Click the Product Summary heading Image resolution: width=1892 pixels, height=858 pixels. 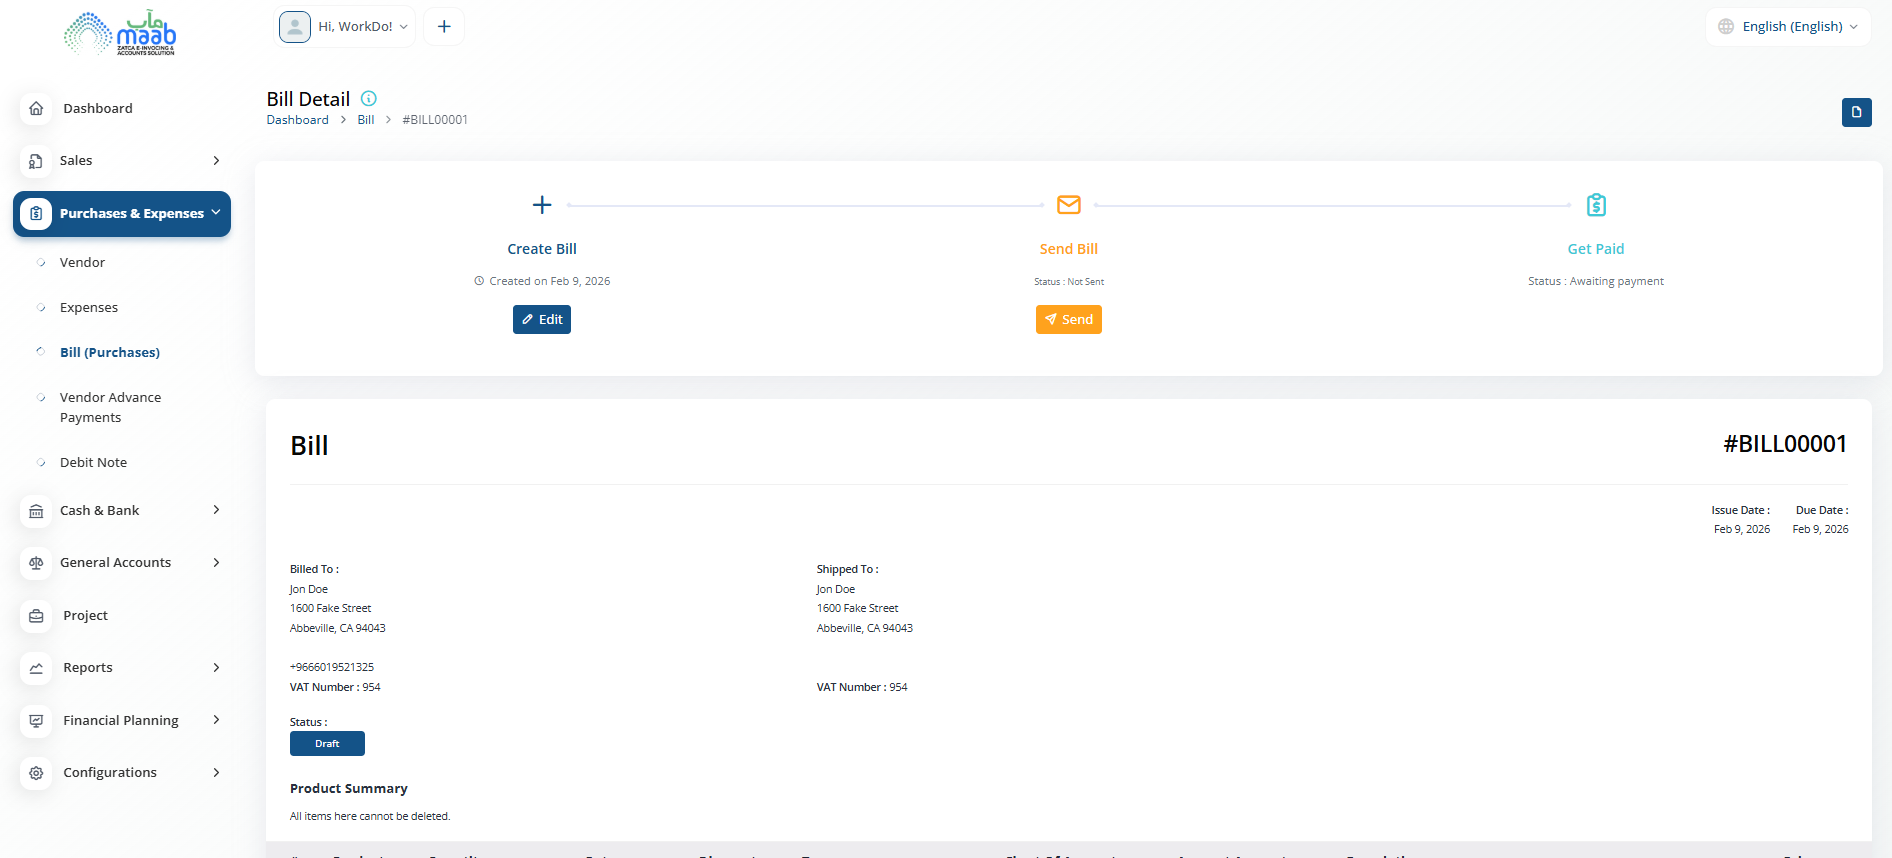349,789
